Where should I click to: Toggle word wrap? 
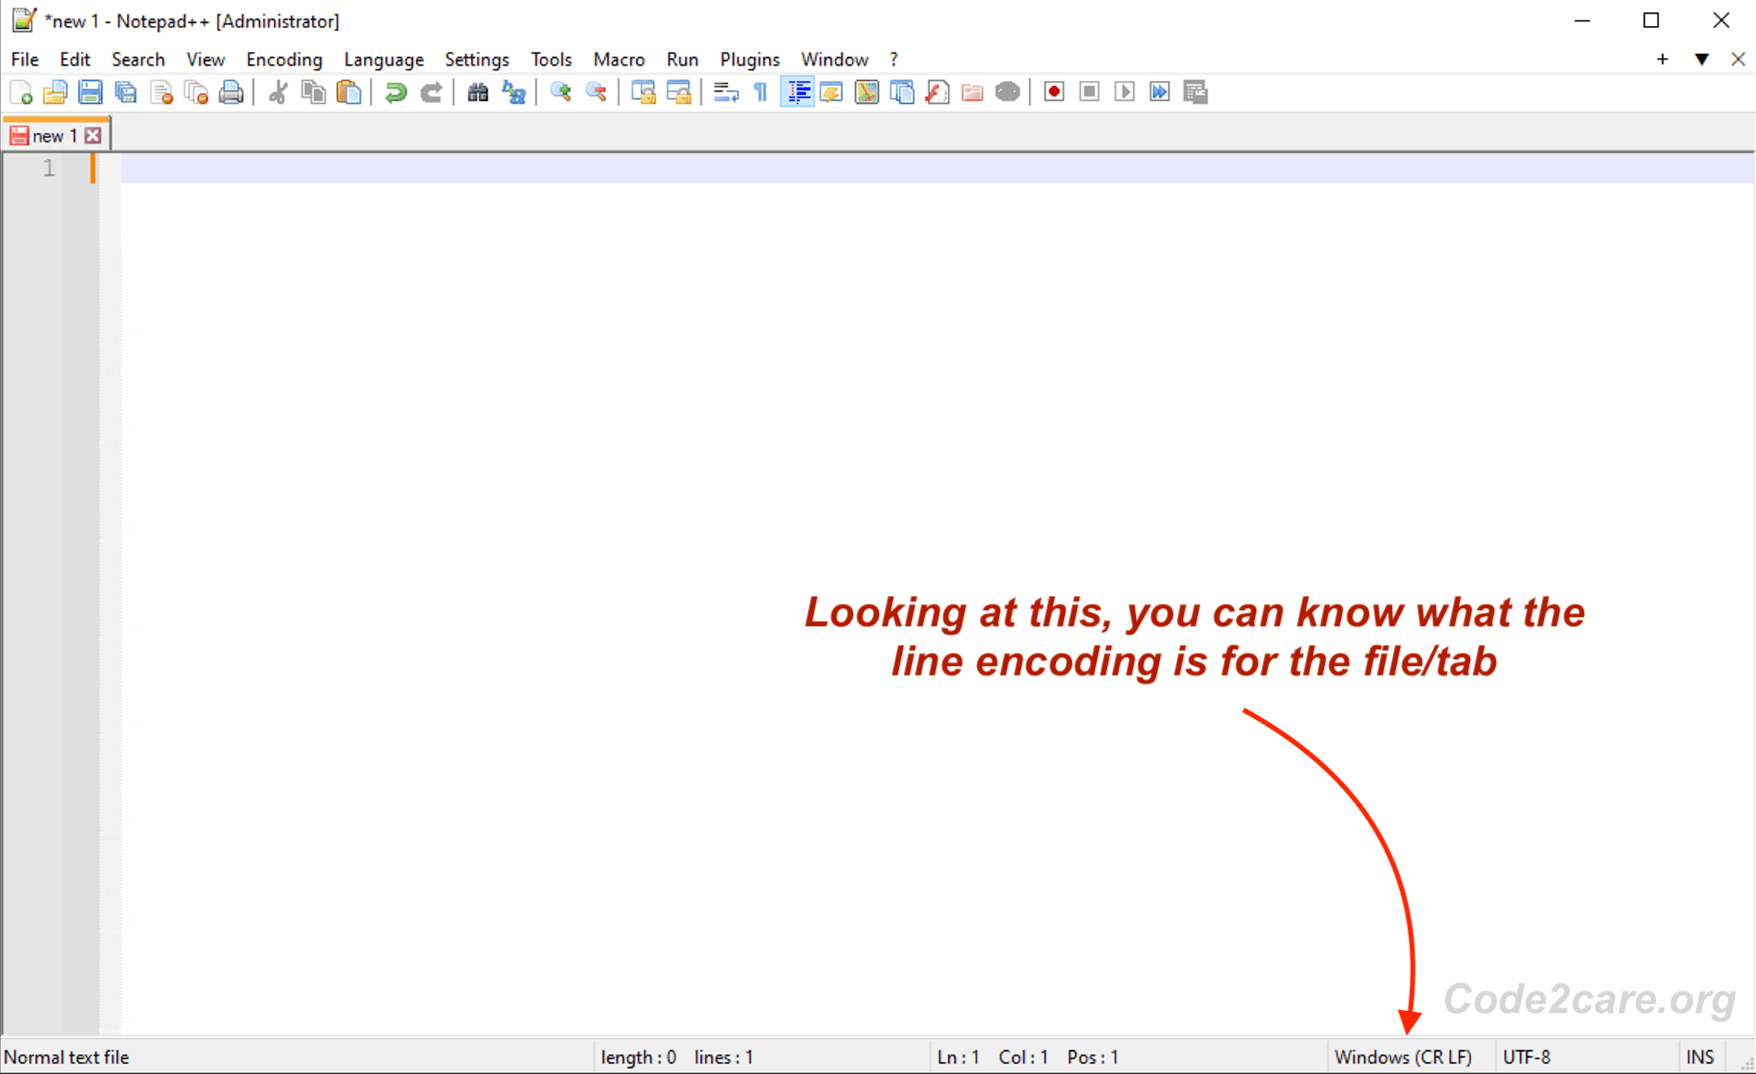tap(725, 91)
